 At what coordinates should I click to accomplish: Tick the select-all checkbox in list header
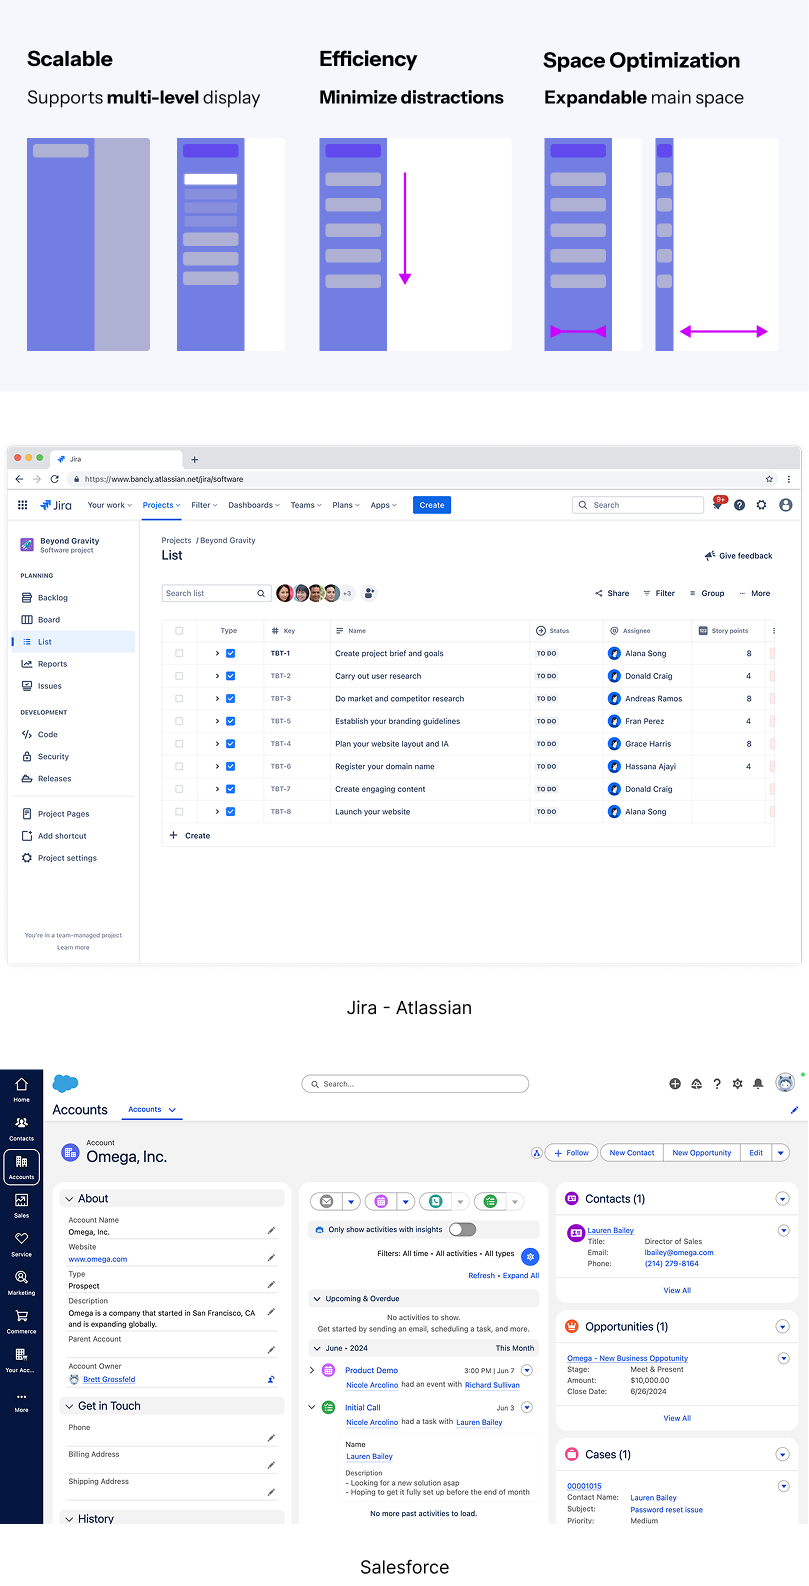179,631
